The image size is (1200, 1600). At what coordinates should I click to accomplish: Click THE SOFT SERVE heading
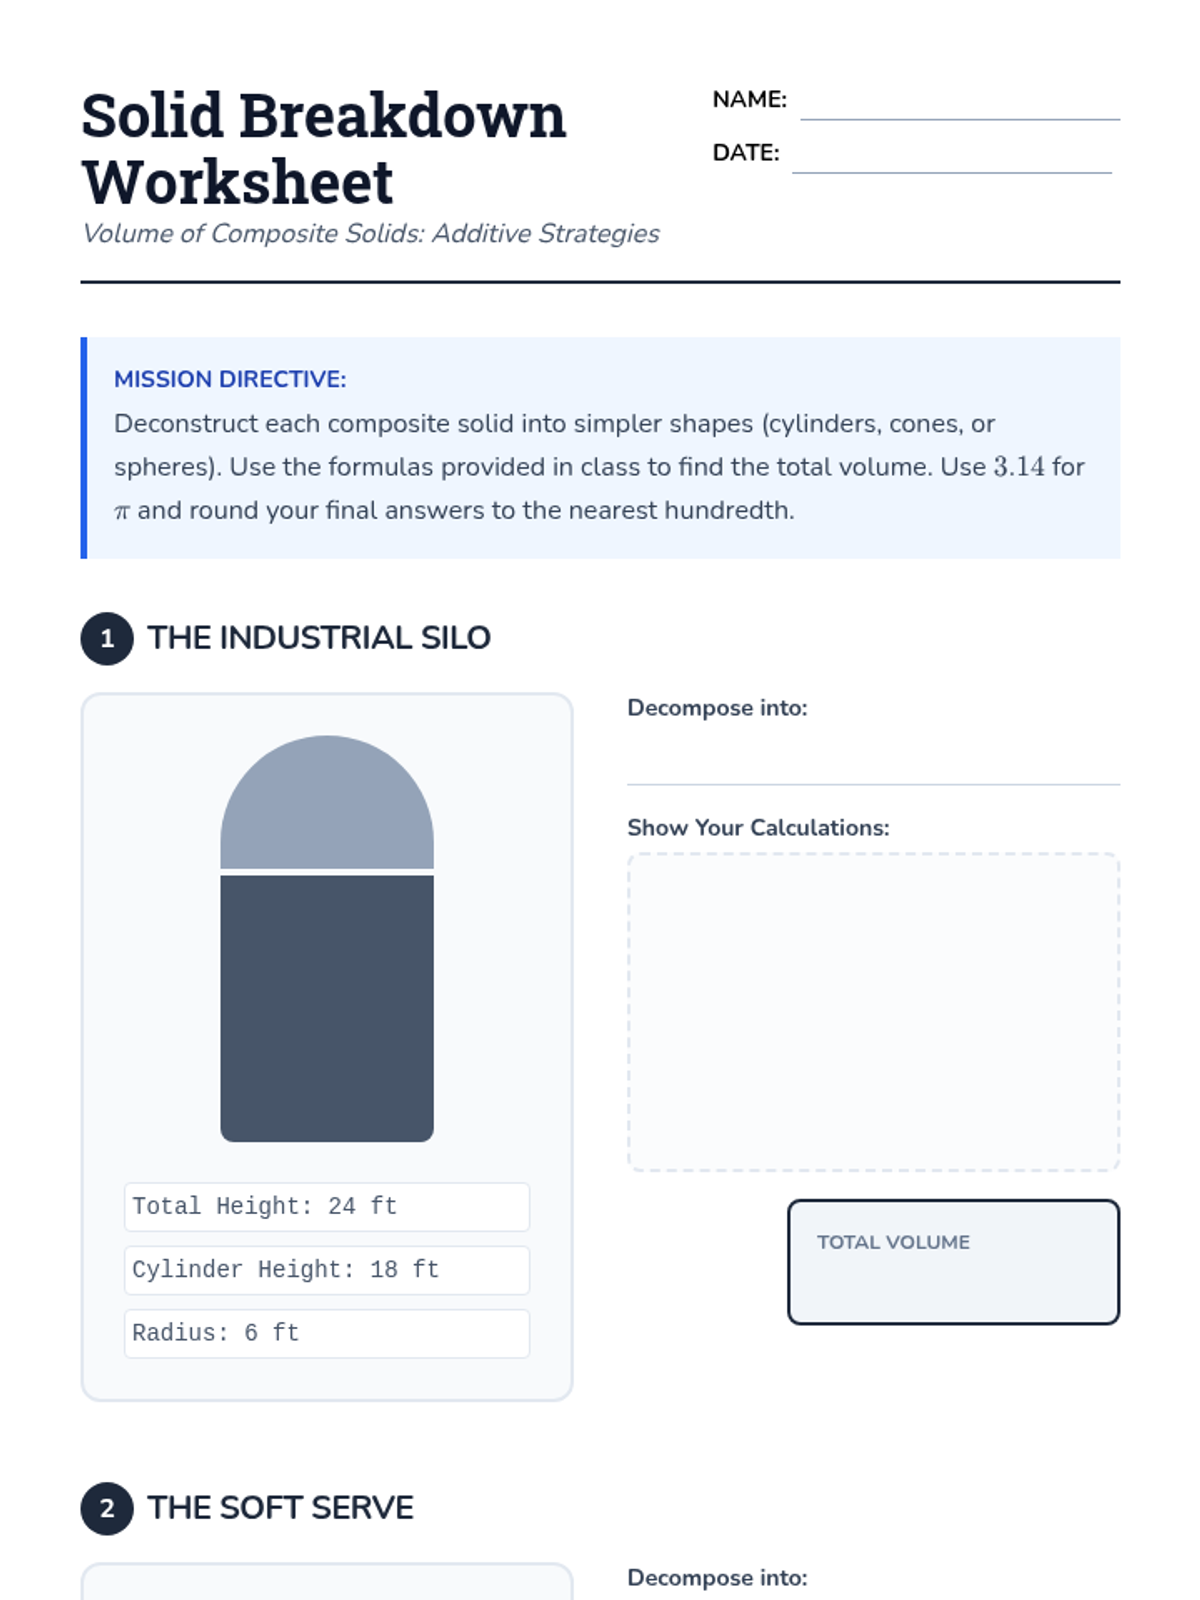click(x=280, y=1508)
